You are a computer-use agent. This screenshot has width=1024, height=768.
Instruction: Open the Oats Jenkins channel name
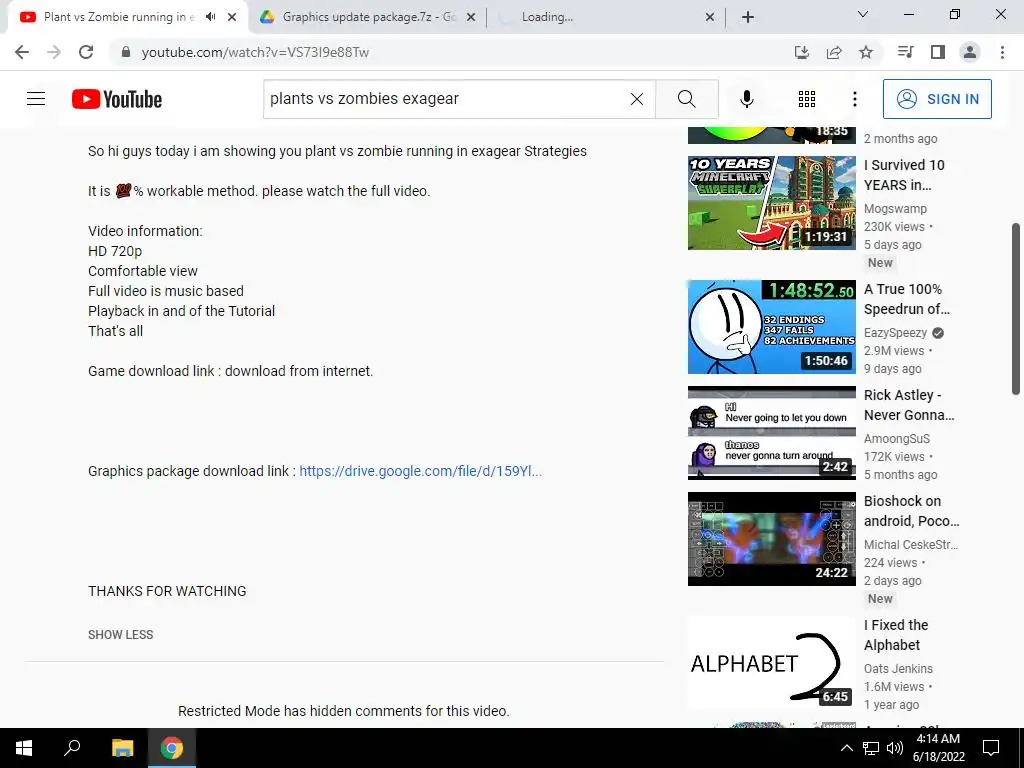pyautogui.click(x=898, y=668)
